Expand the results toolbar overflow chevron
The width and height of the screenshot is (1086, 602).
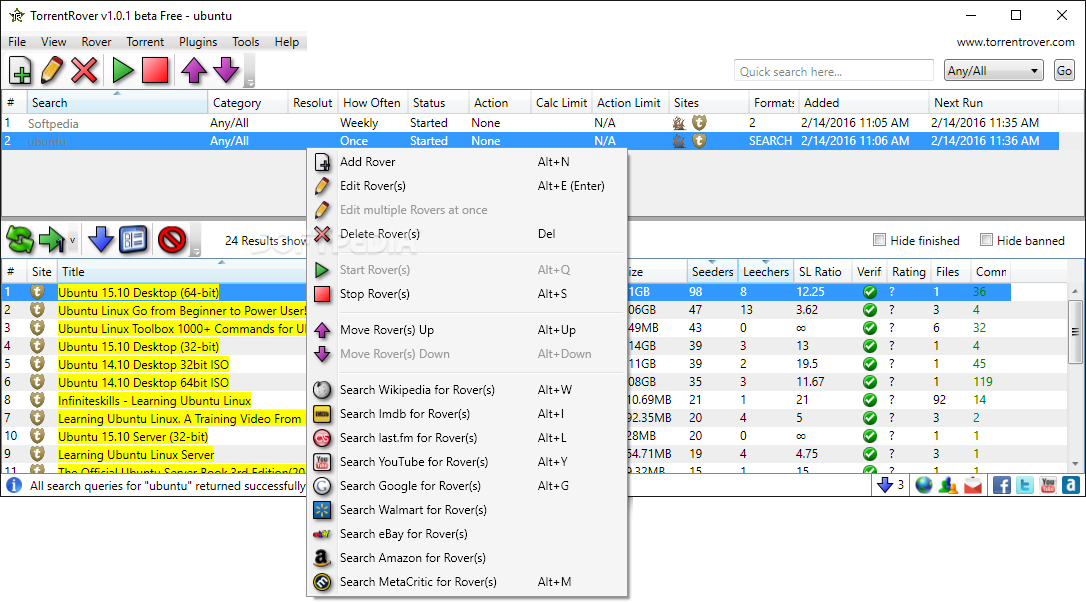click(x=196, y=251)
